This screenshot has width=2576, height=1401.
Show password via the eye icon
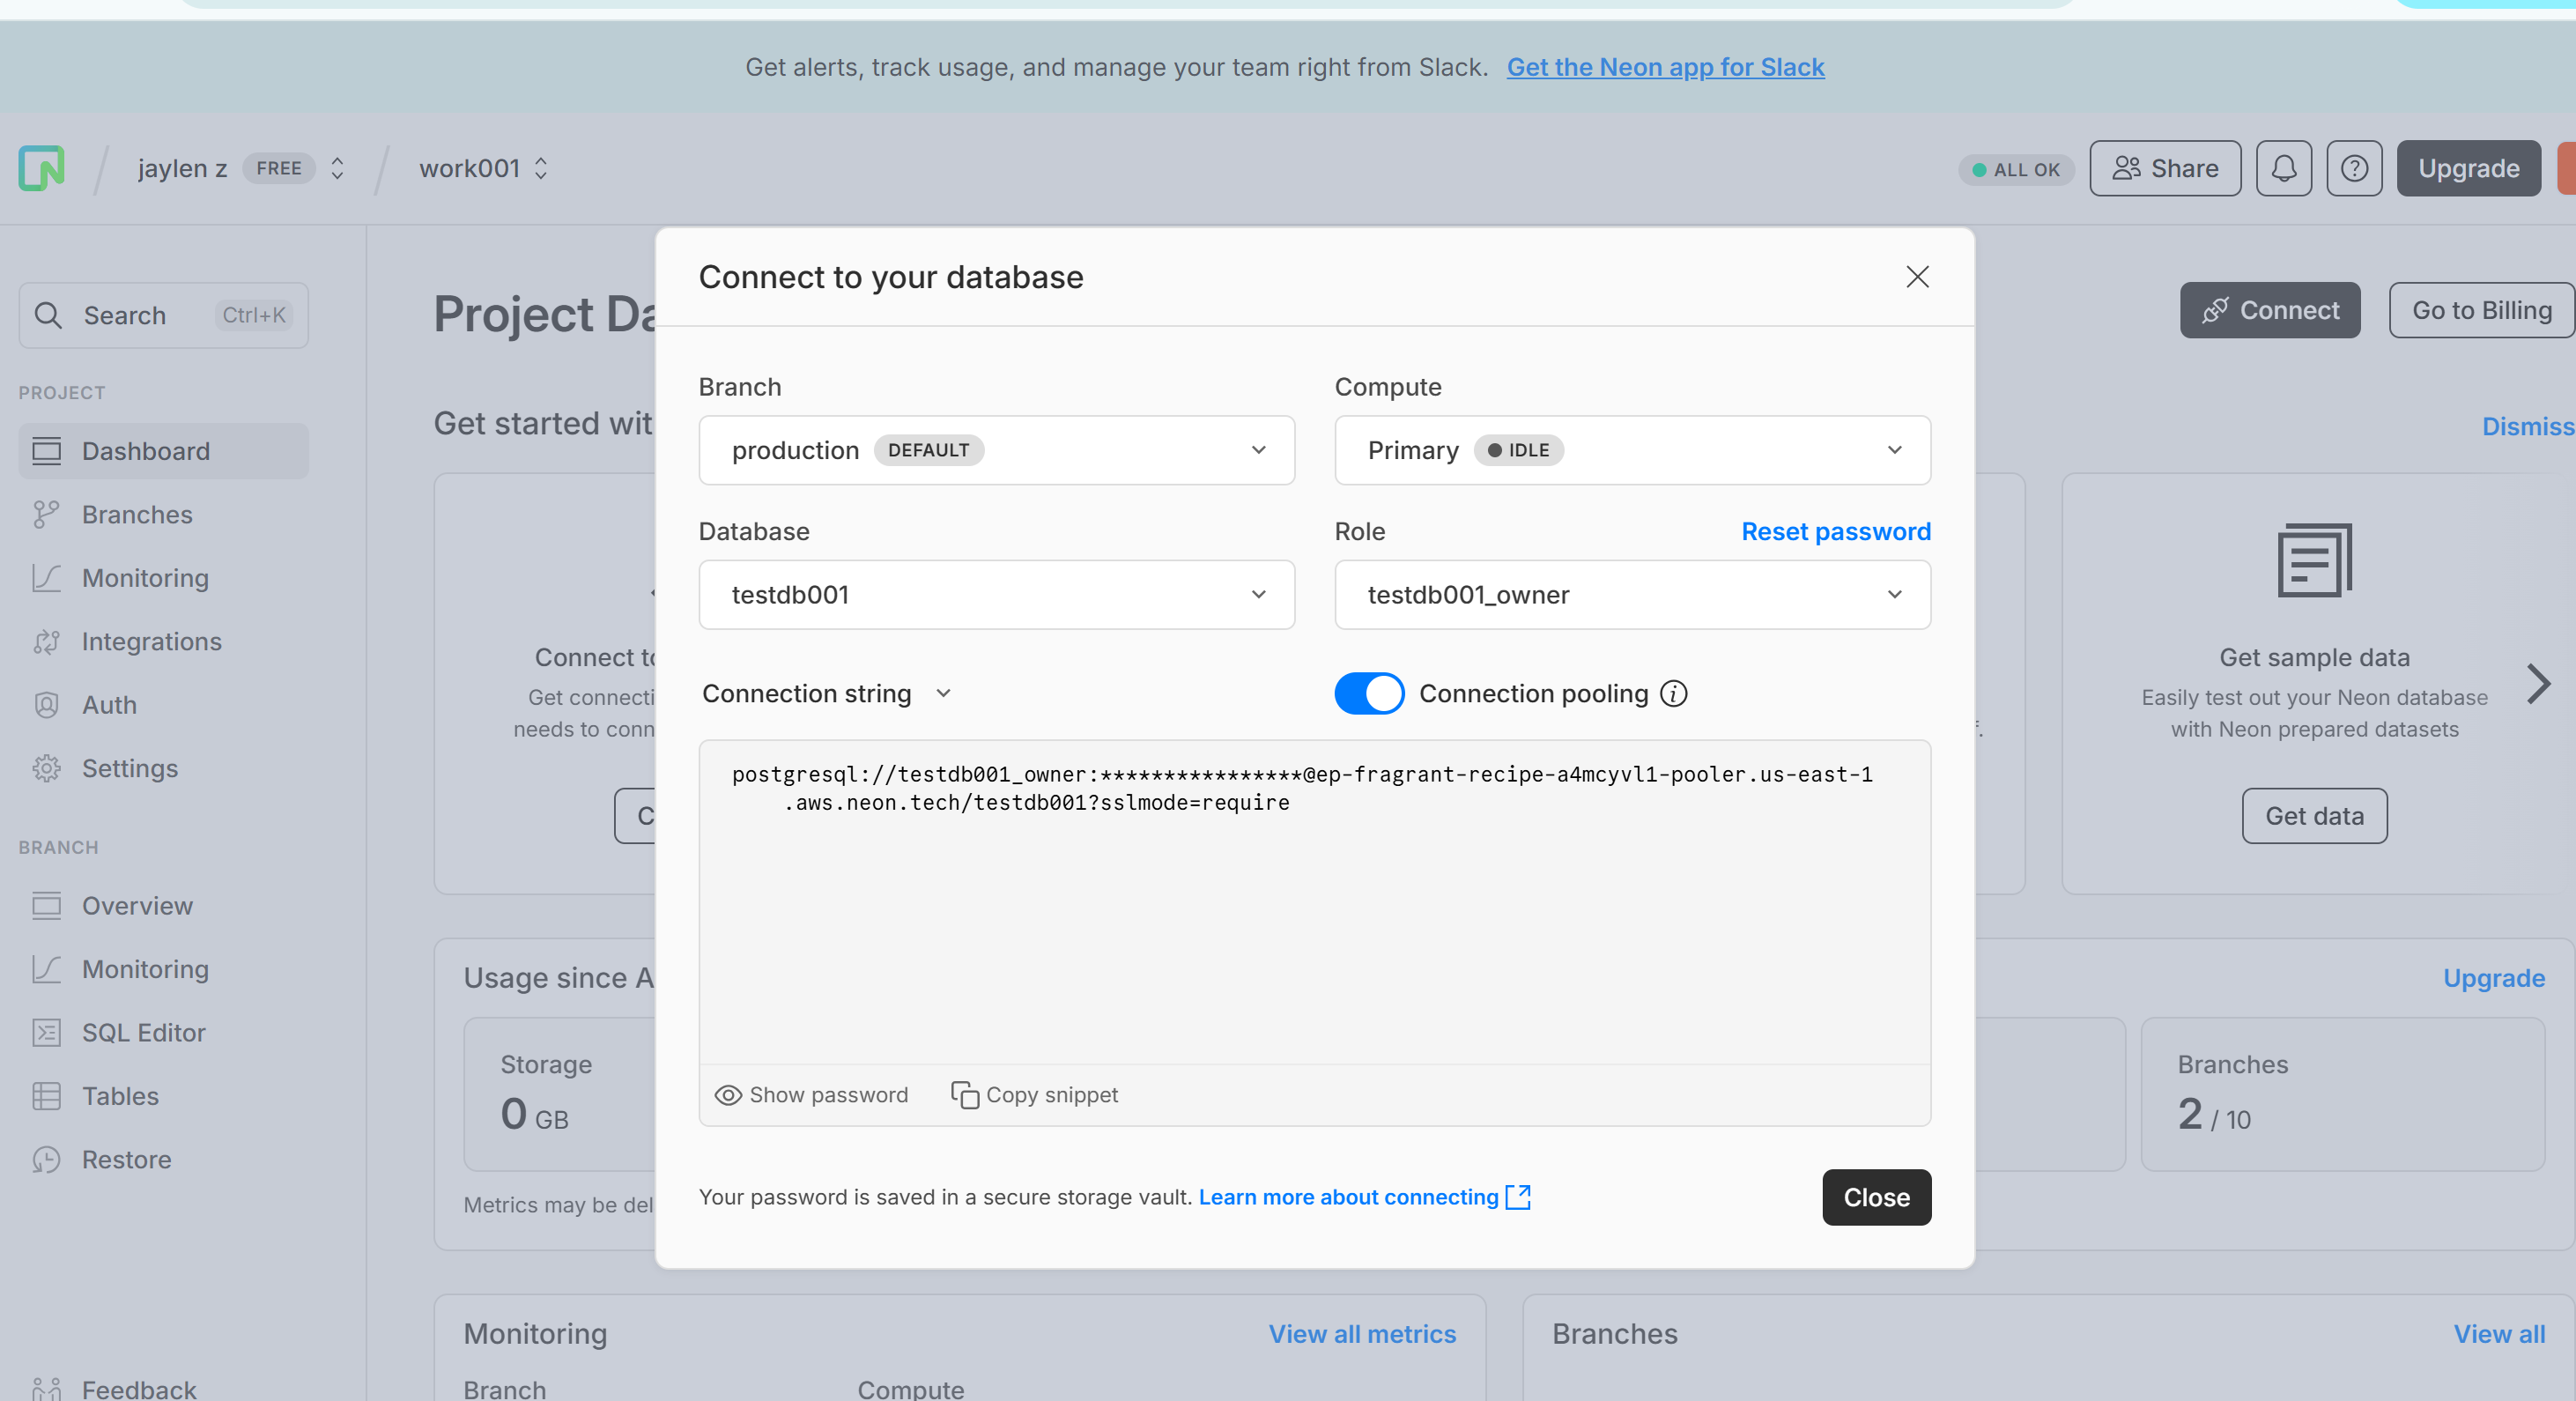pos(728,1095)
